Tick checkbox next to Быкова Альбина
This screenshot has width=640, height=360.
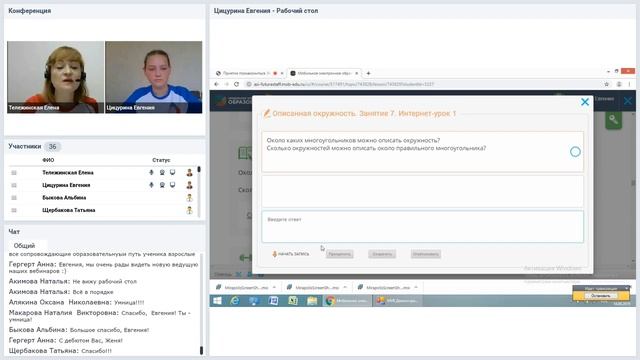tap(14, 198)
